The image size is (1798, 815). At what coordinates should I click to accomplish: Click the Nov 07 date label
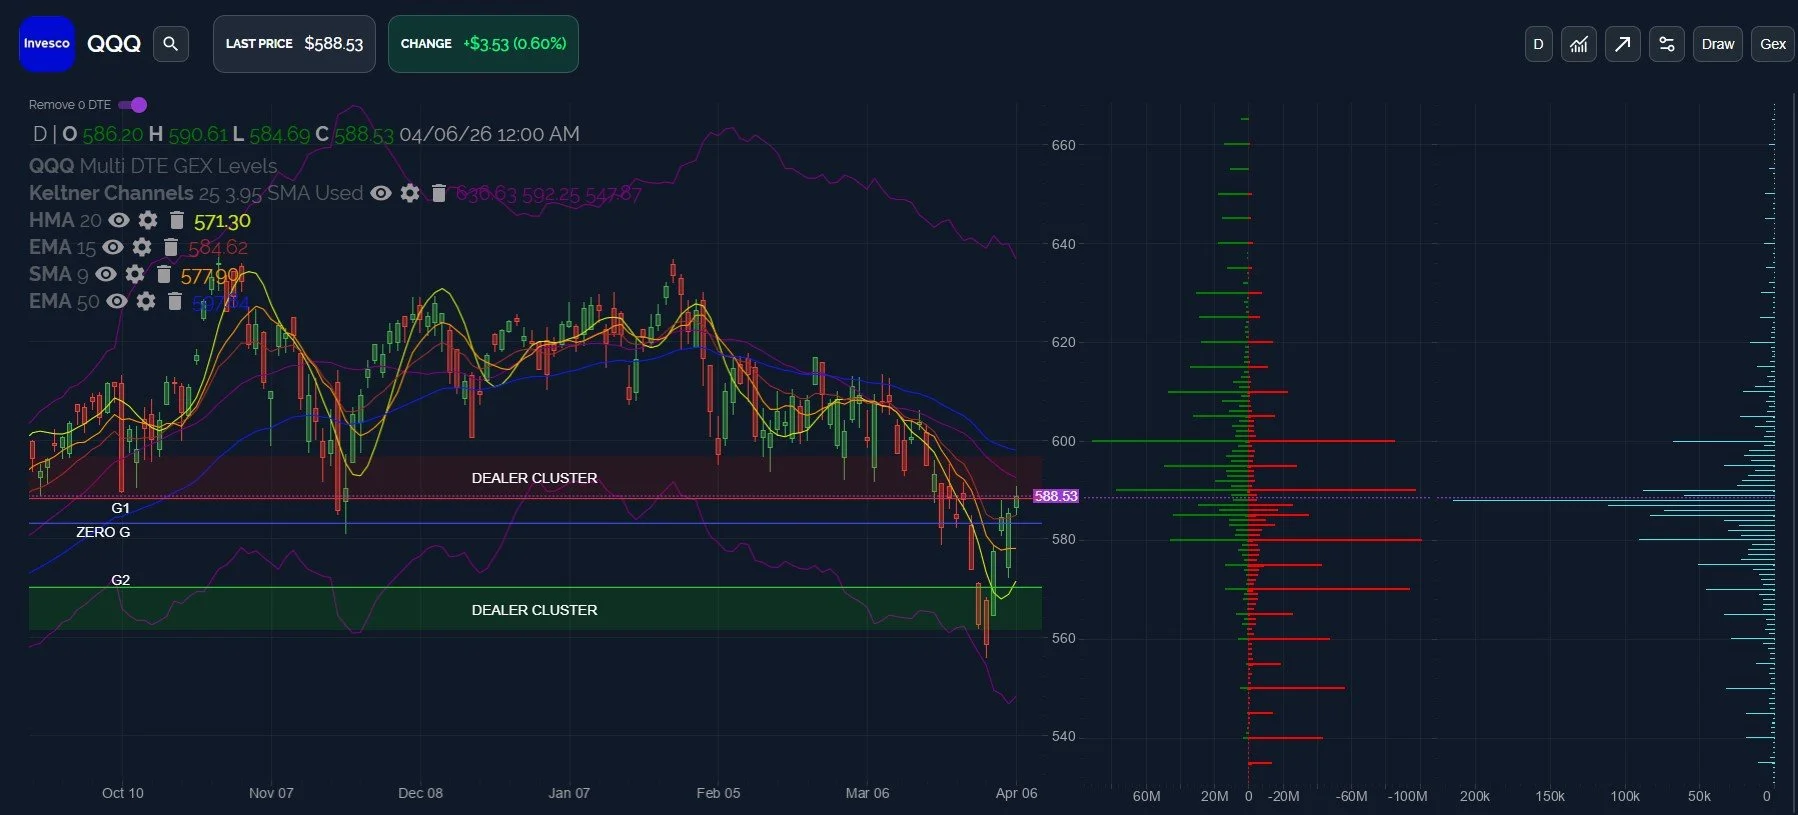tap(271, 793)
